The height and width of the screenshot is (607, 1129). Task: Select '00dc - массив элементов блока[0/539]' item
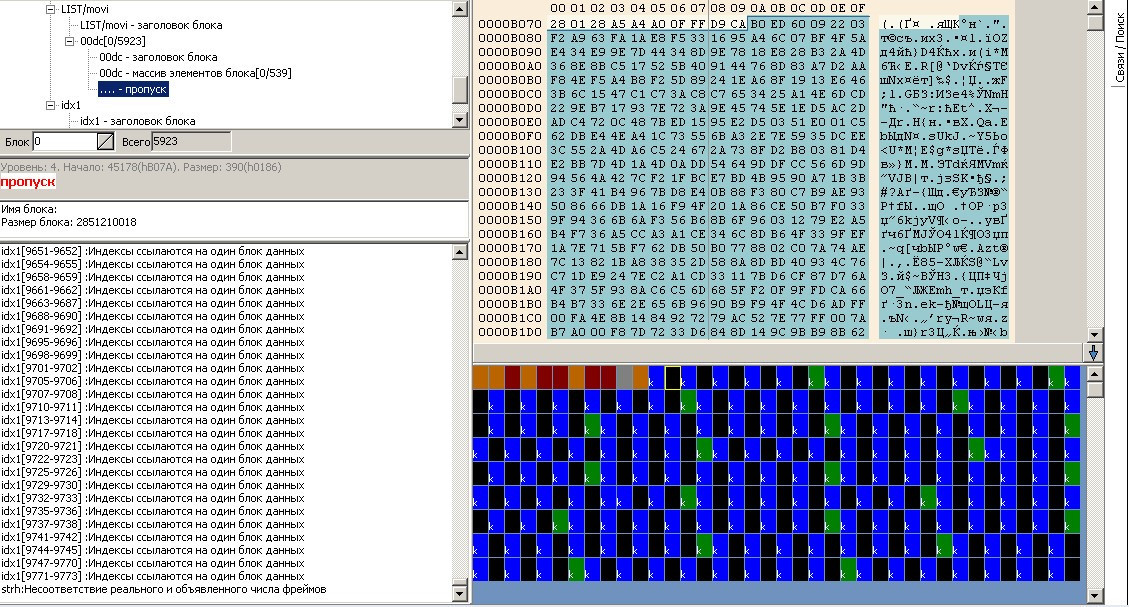pyautogui.click(x=195, y=73)
